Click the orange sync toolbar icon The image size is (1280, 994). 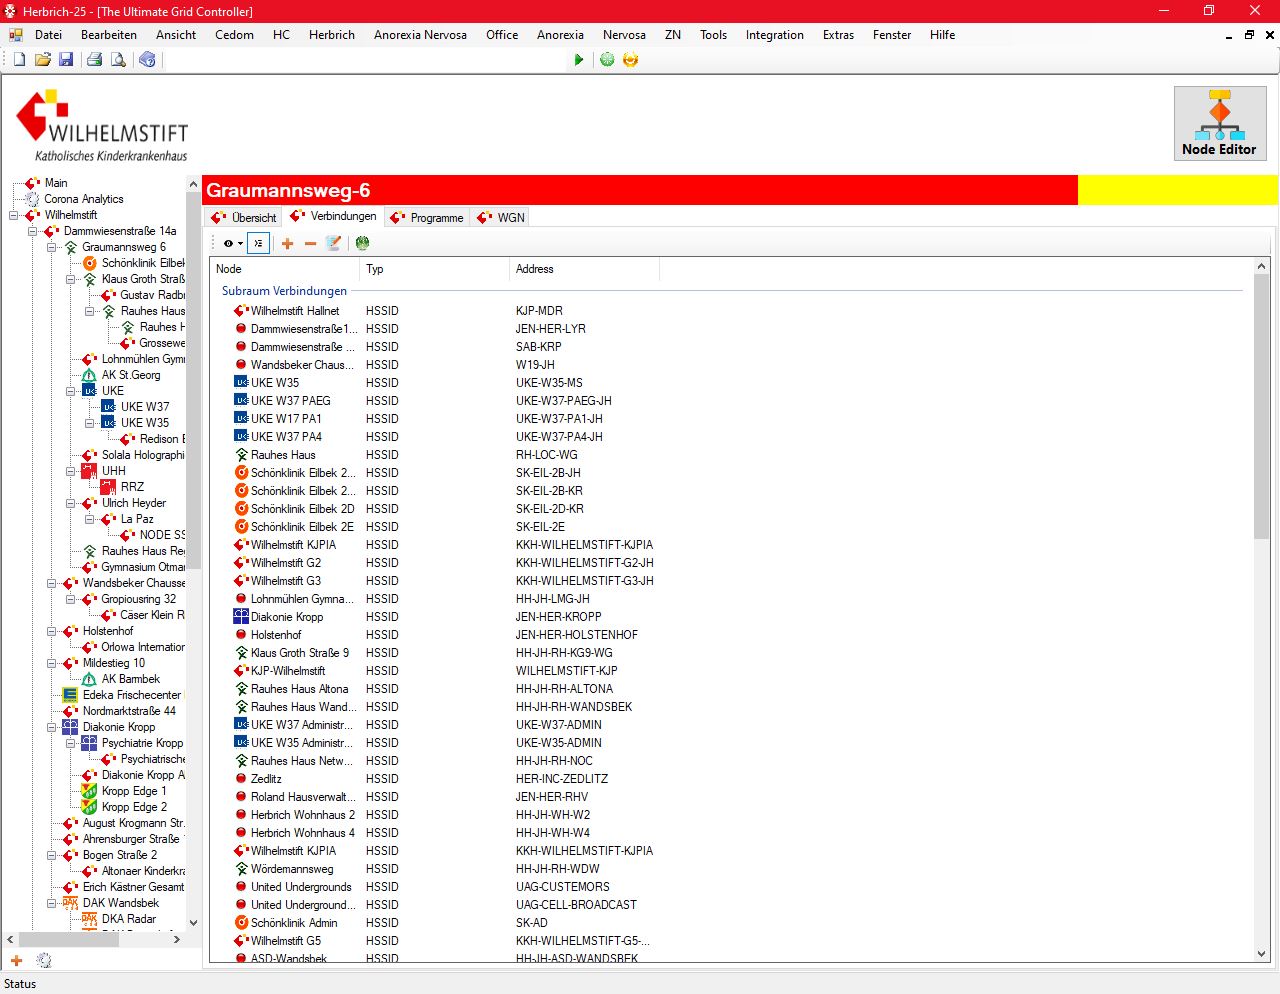630,60
